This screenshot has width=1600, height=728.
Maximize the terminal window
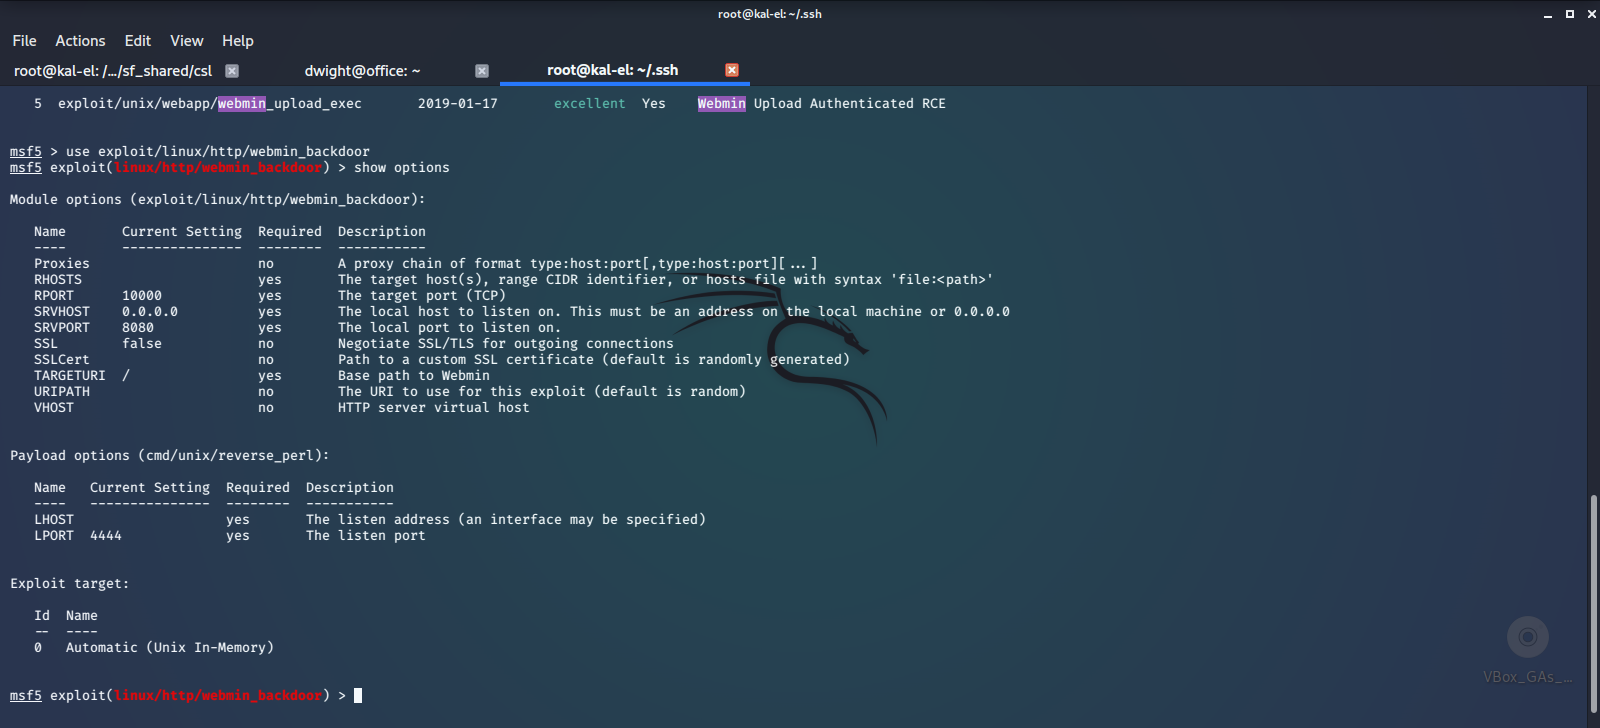click(1570, 14)
